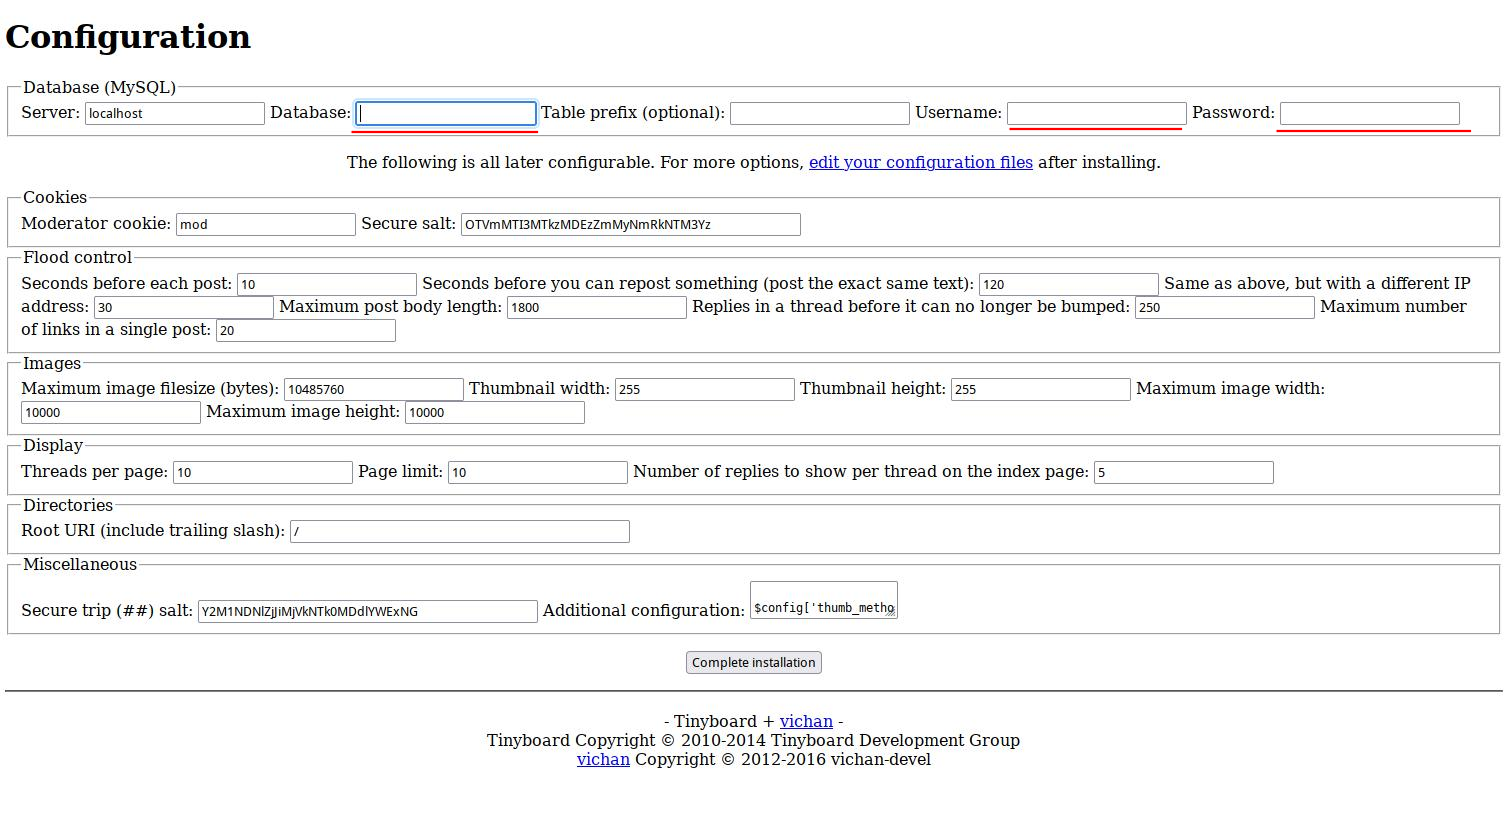Click the maximum links per post field
The width and height of the screenshot is (1508, 837).
(306, 330)
